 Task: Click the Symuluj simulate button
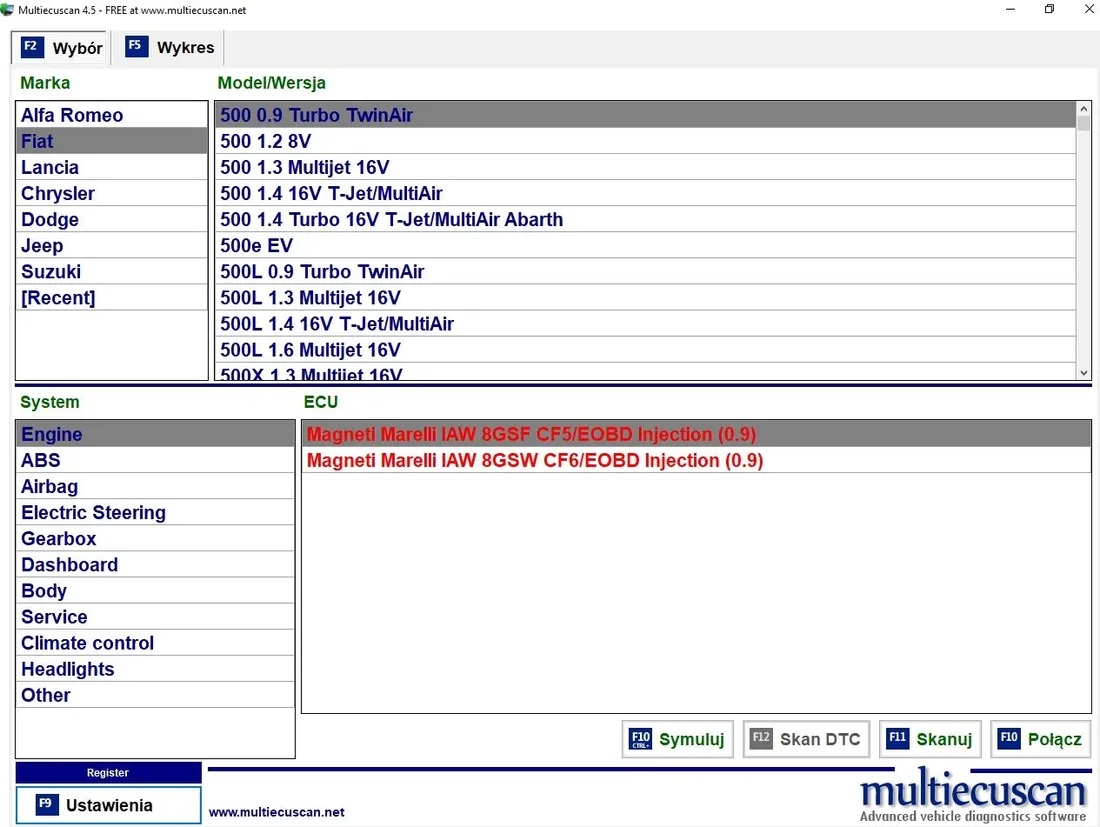677,739
